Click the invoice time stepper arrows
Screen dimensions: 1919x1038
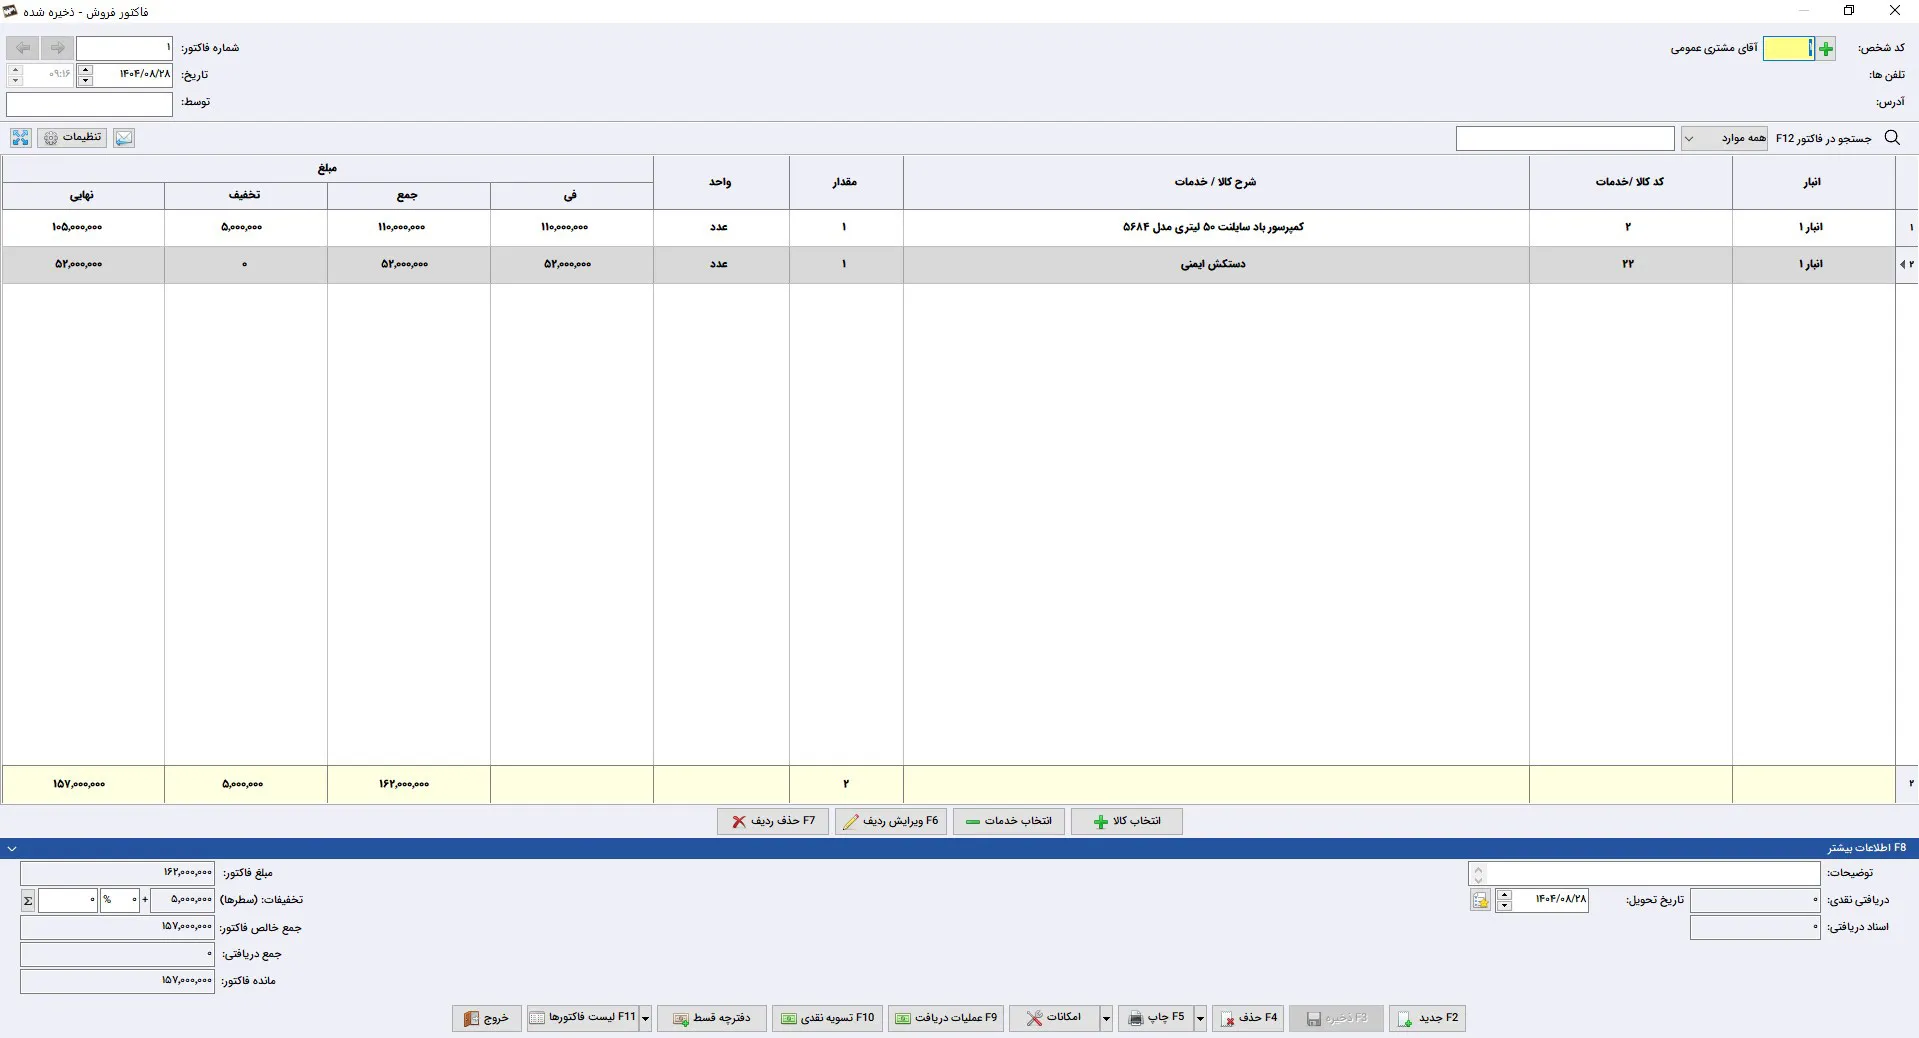point(15,75)
